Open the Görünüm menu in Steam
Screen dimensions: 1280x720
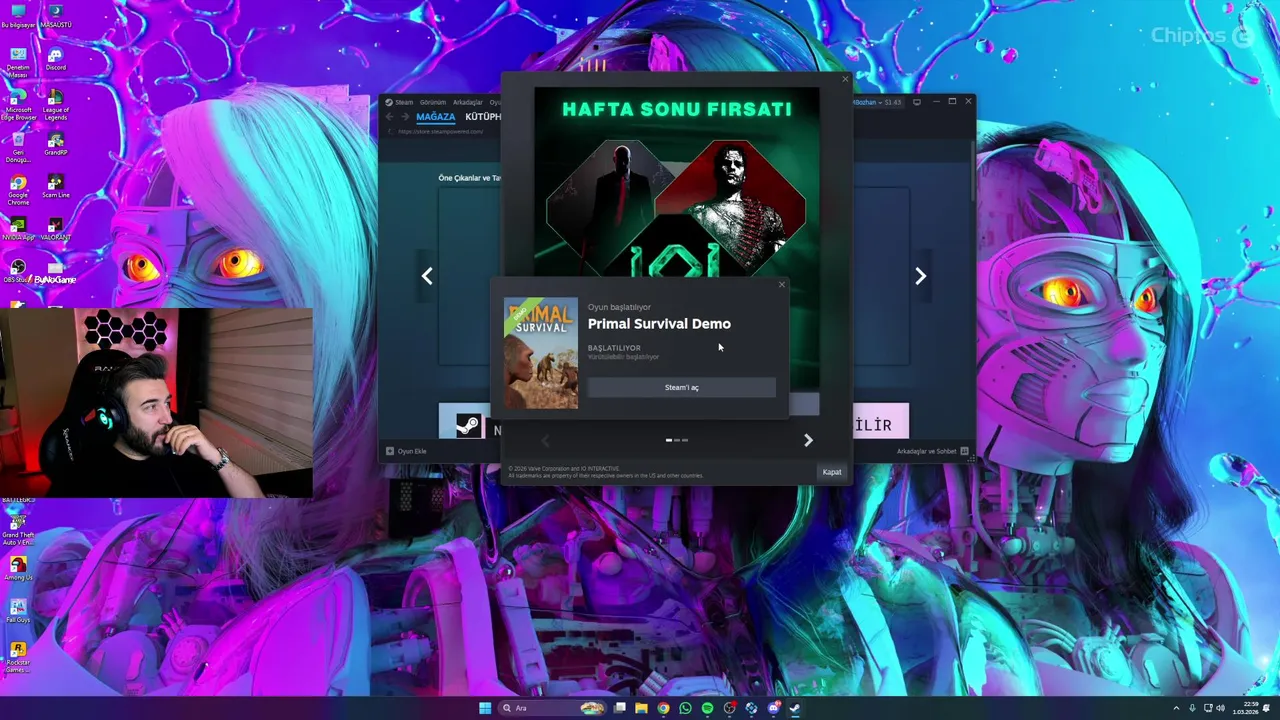pyautogui.click(x=432, y=102)
